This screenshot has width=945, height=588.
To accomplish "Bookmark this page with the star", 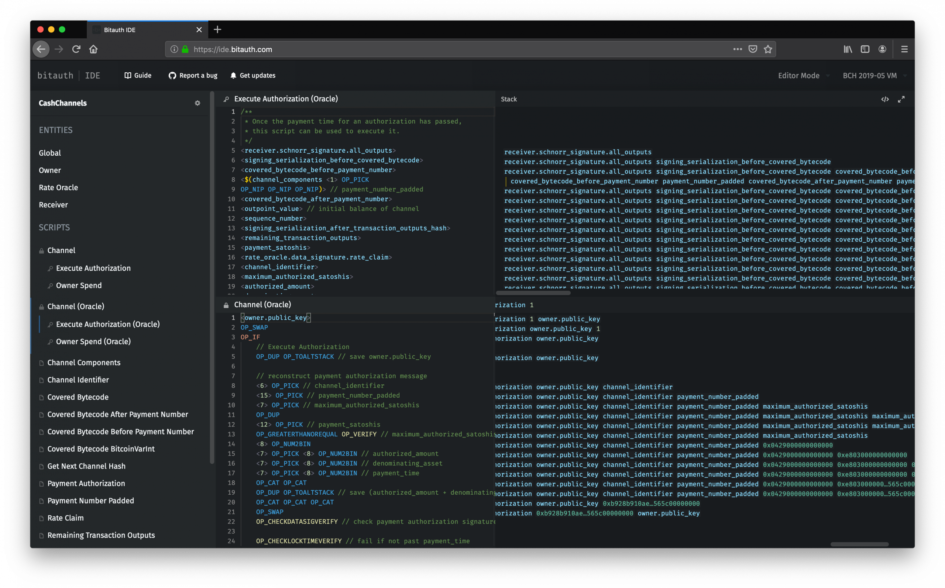I will coord(768,49).
